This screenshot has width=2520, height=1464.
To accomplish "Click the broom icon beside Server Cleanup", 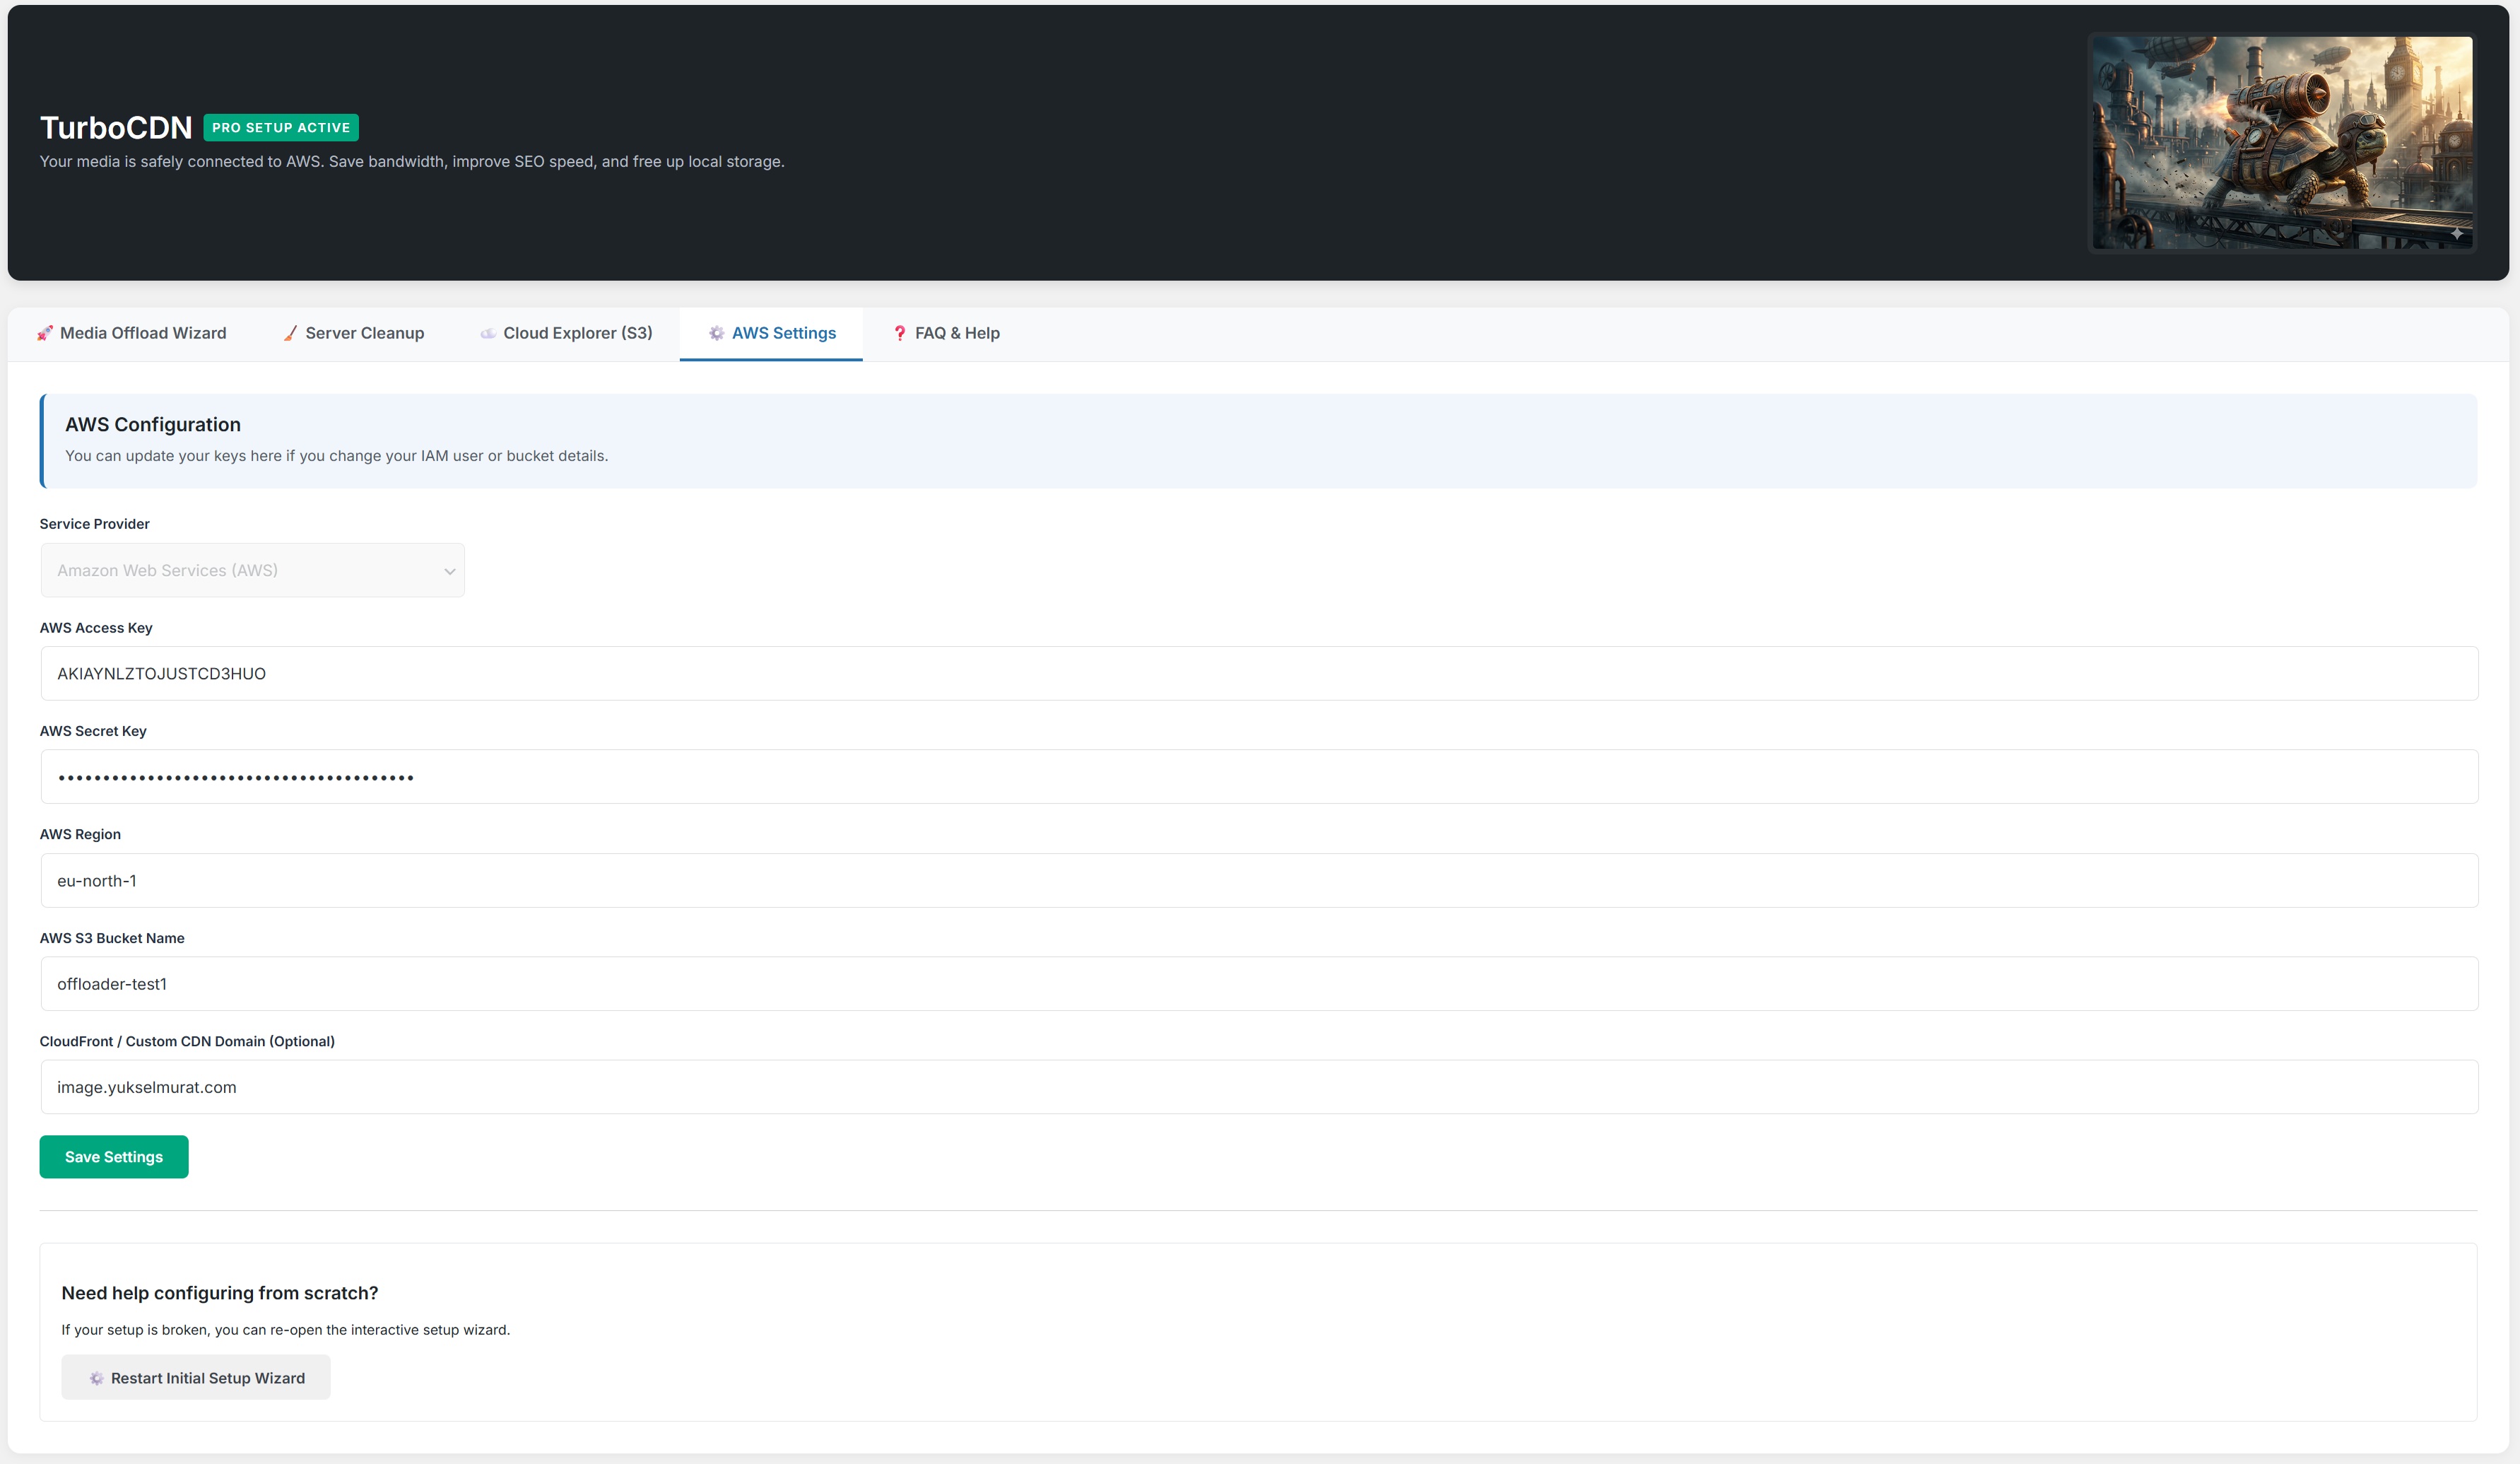I will click(x=290, y=333).
